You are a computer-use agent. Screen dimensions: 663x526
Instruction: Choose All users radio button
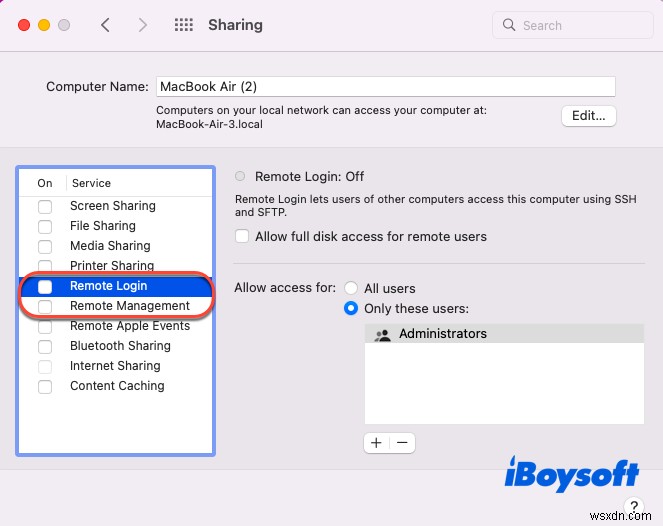point(351,288)
